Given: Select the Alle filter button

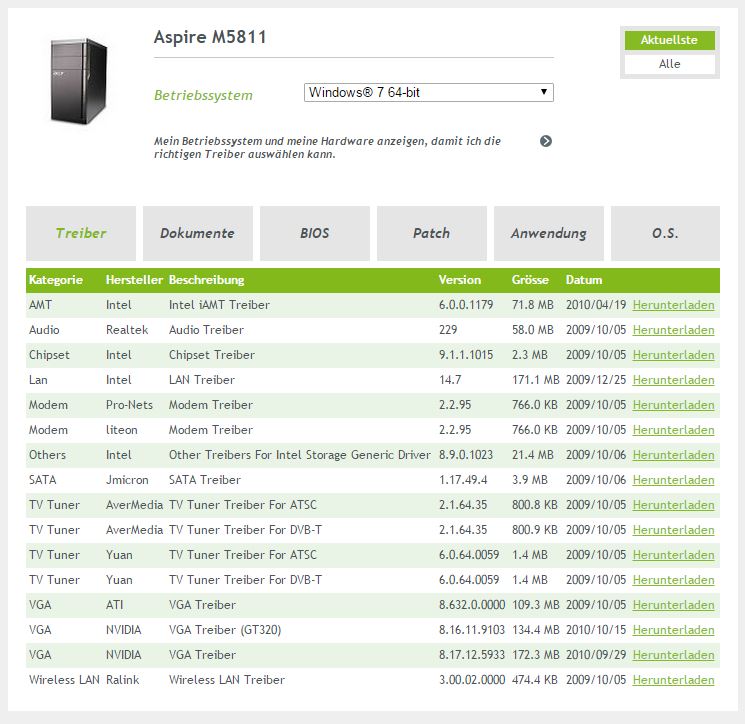Looking at the screenshot, I should tap(669, 64).
